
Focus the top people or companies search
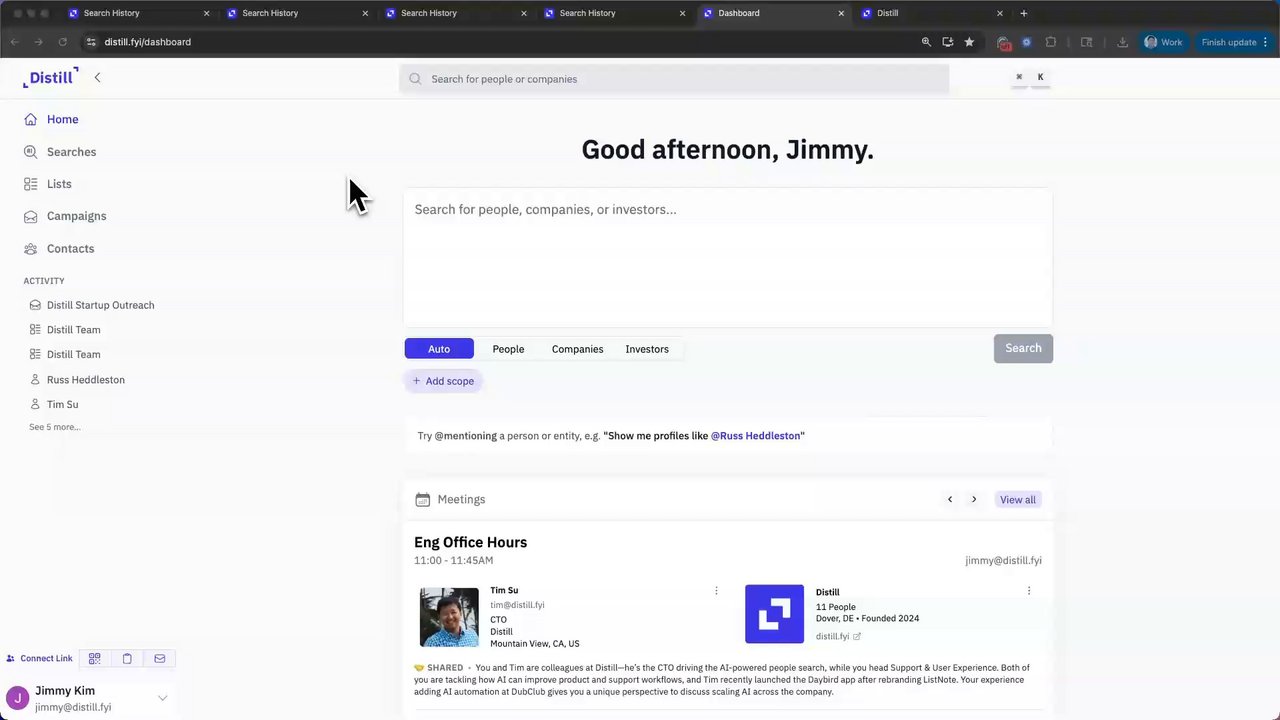pos(674,79)
